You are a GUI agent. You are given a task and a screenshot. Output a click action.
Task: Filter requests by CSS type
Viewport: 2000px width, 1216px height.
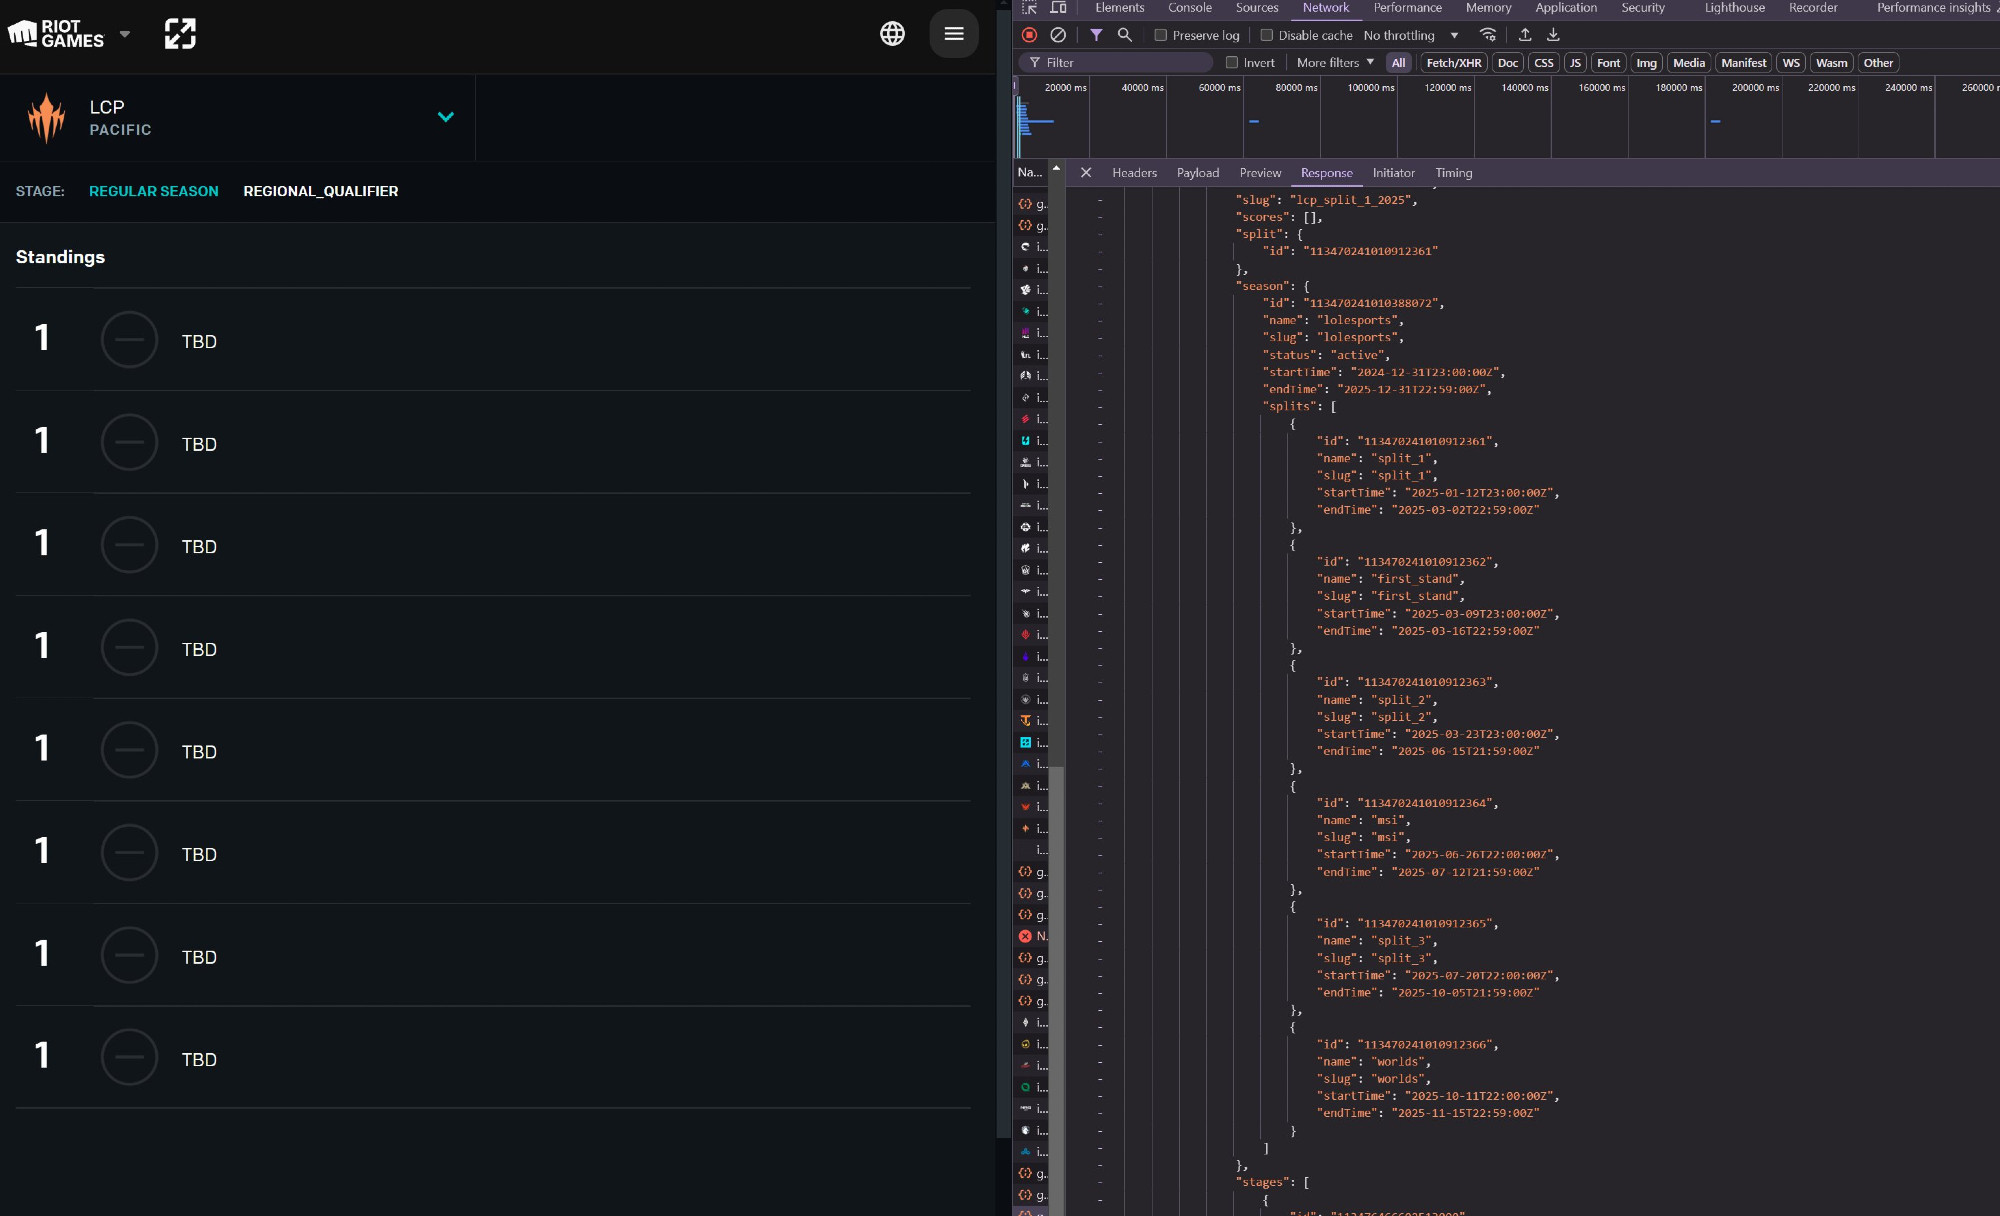[1544, 63]
